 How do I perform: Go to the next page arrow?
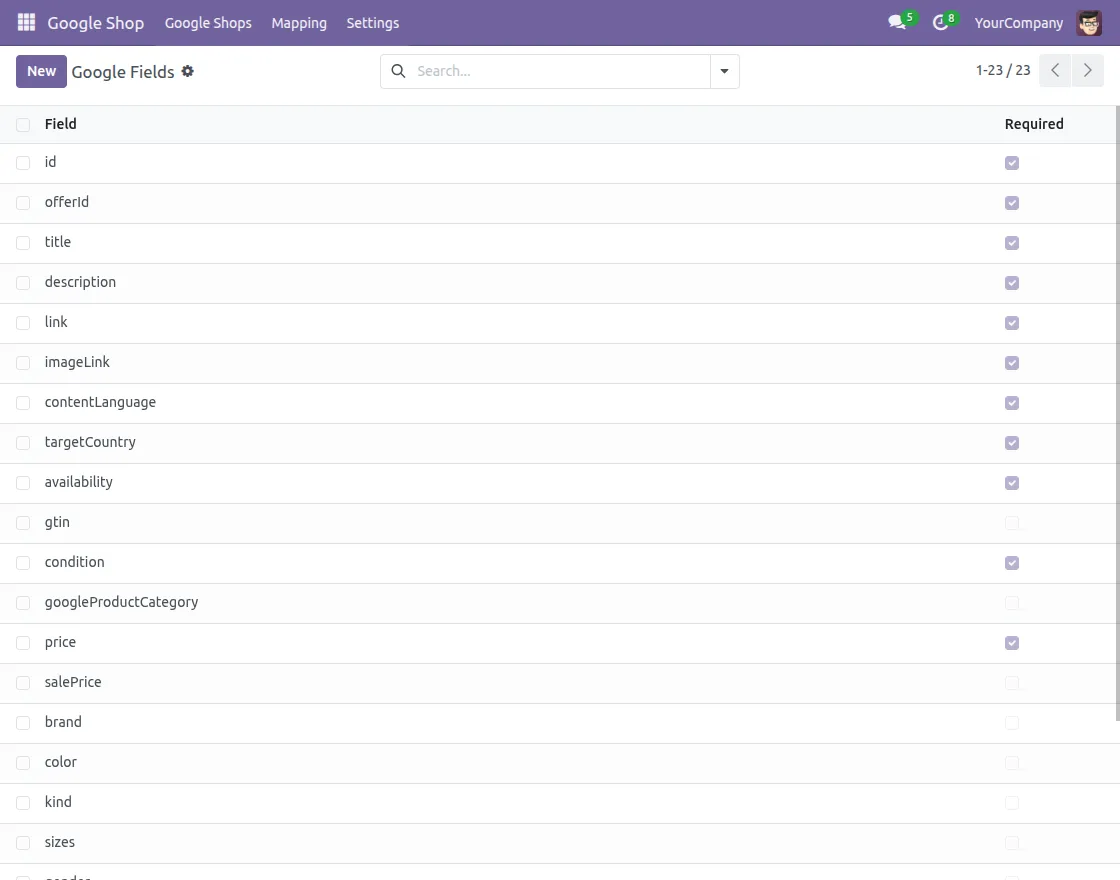[1088, 71]
